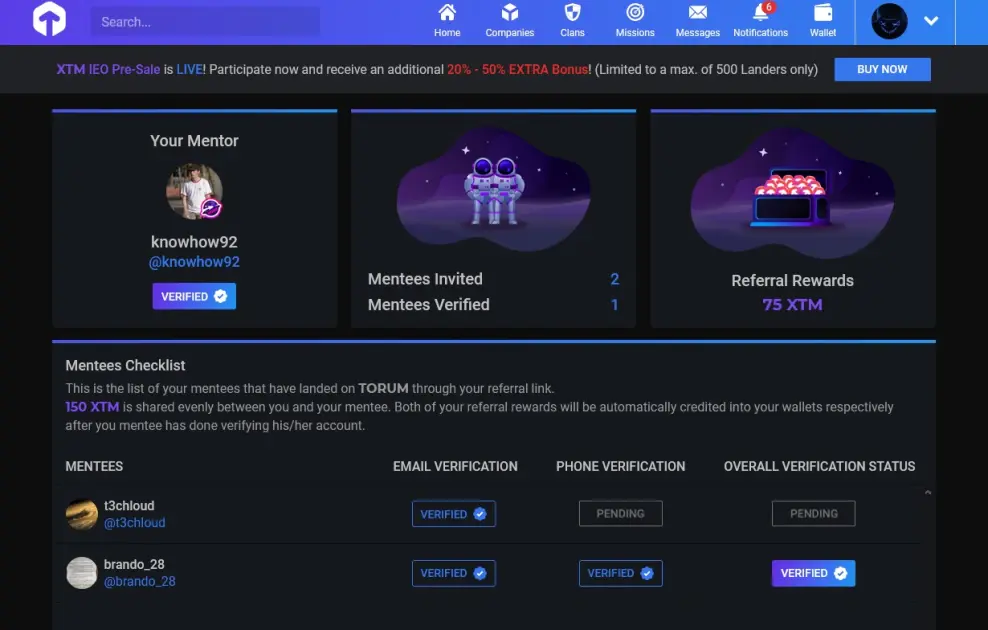
Task: Click the Your Mentor heading
Action: (194, 140)
